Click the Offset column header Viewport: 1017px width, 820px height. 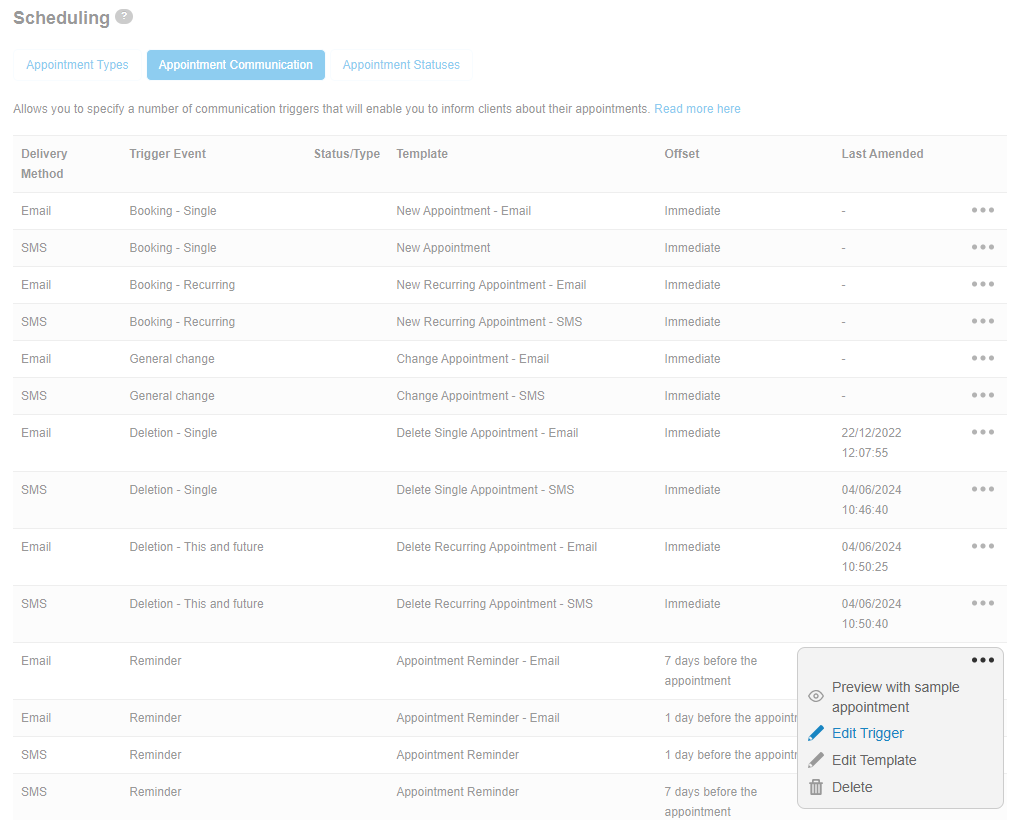click(x=682, y=154)
